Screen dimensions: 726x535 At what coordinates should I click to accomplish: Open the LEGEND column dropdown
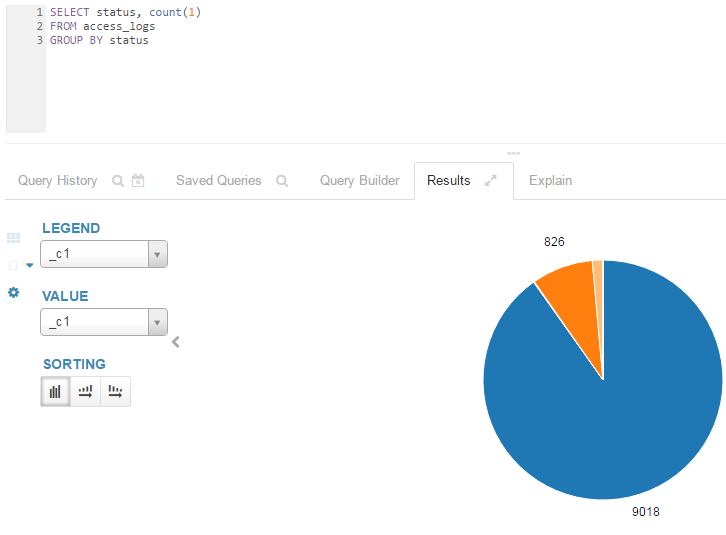(104, 254)
